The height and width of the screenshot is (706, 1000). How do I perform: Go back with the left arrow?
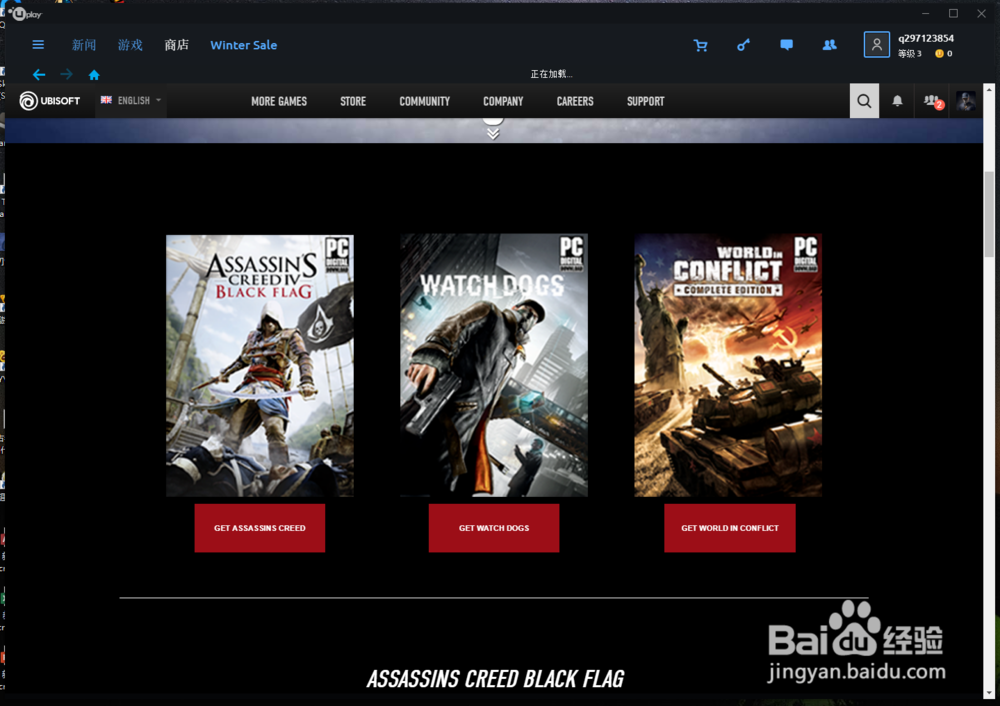click(39, 75)
